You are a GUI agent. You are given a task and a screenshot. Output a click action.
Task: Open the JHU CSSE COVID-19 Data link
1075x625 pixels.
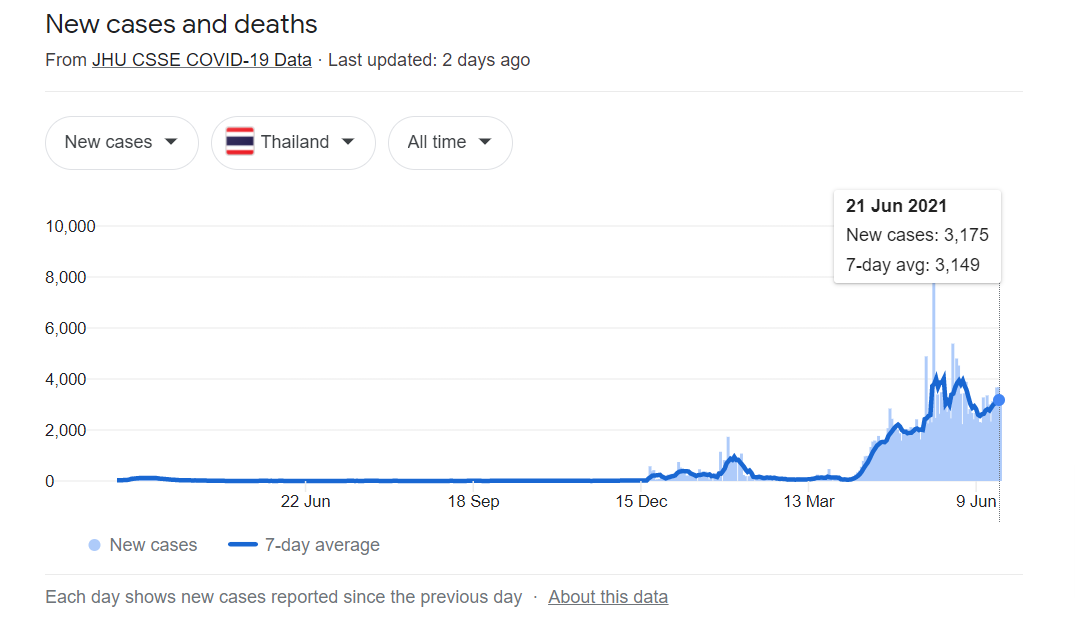coord(202,60)
